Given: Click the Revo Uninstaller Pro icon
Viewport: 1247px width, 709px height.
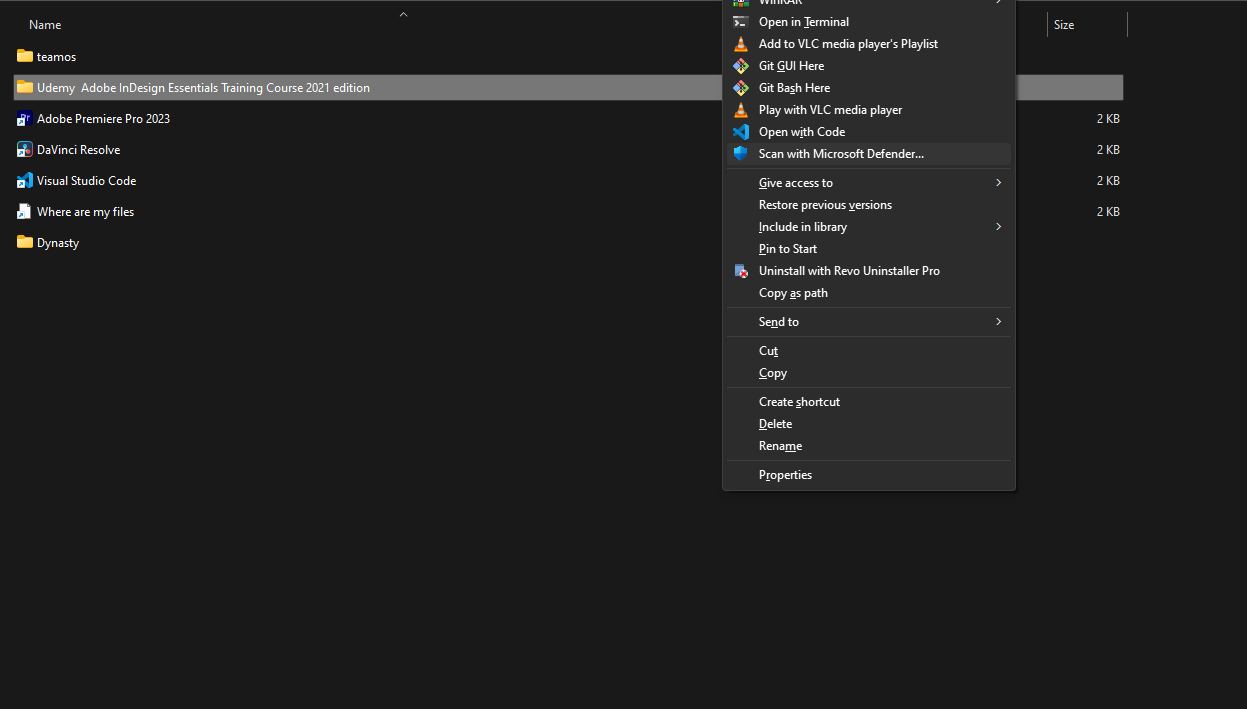Looking at the screenshot, I should tap(741, 271).
